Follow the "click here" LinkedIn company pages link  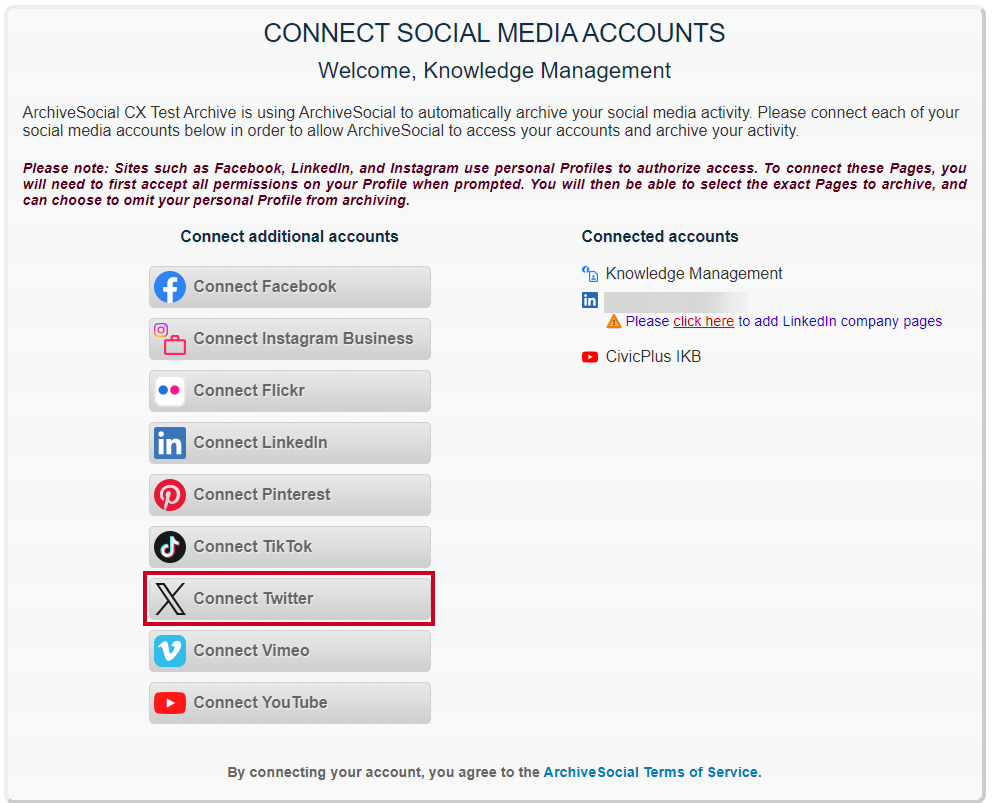(703, 321)
